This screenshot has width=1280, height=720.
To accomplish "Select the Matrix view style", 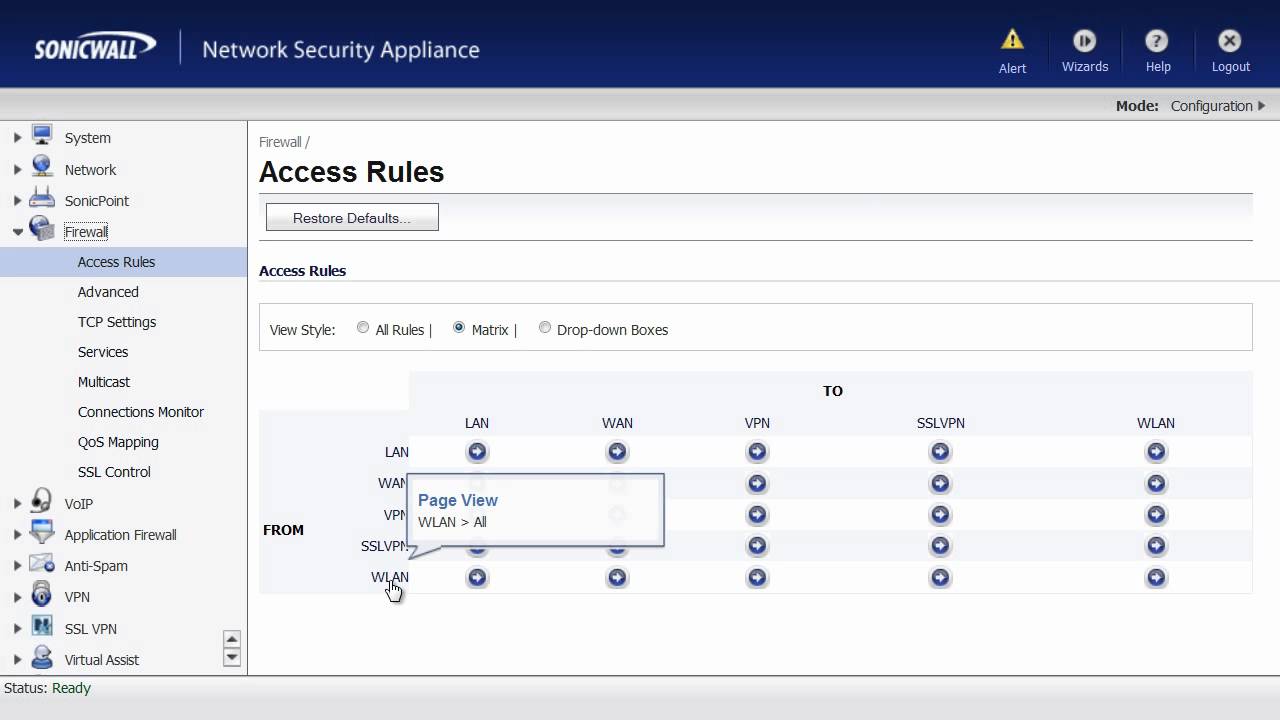I will click(x=459, y=328).
